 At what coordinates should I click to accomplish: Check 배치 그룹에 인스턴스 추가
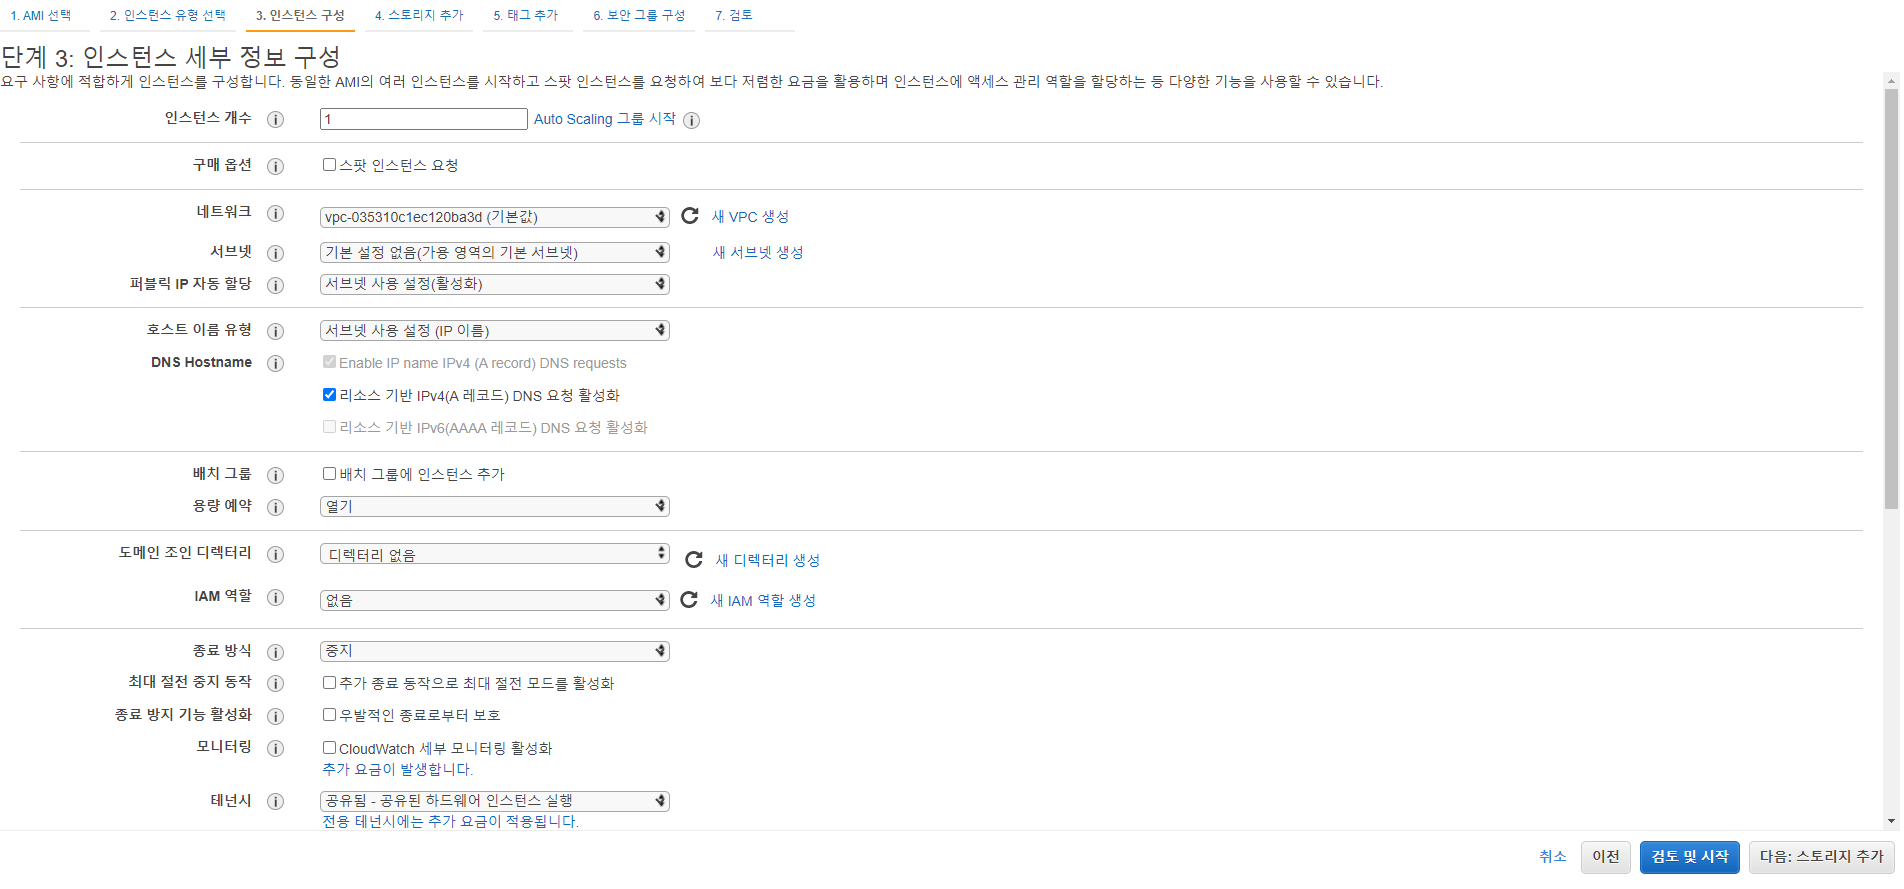329,474
